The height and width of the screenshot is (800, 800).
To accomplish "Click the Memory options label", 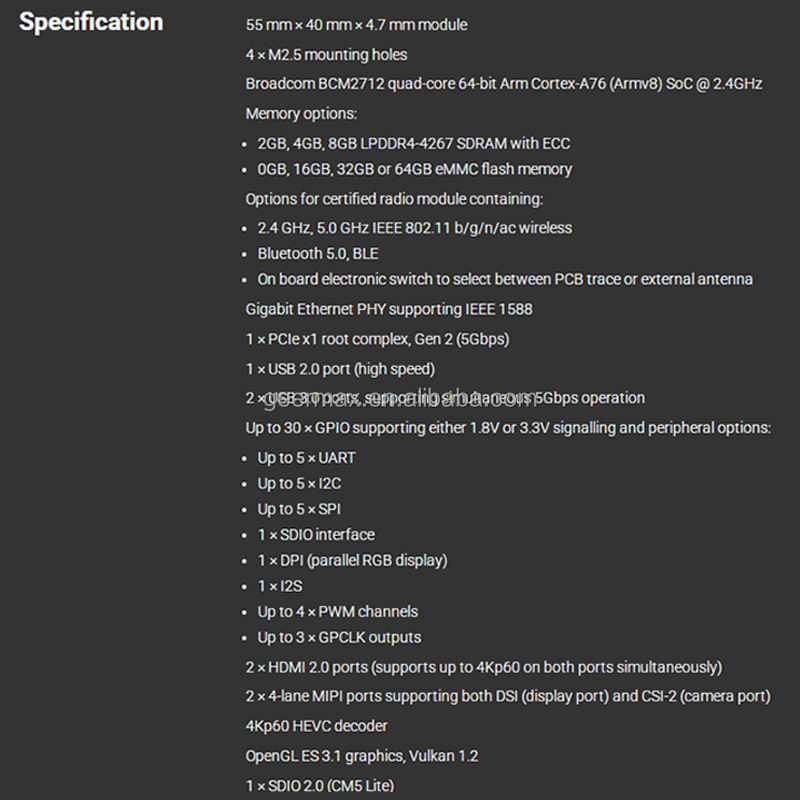I will 301,114.
